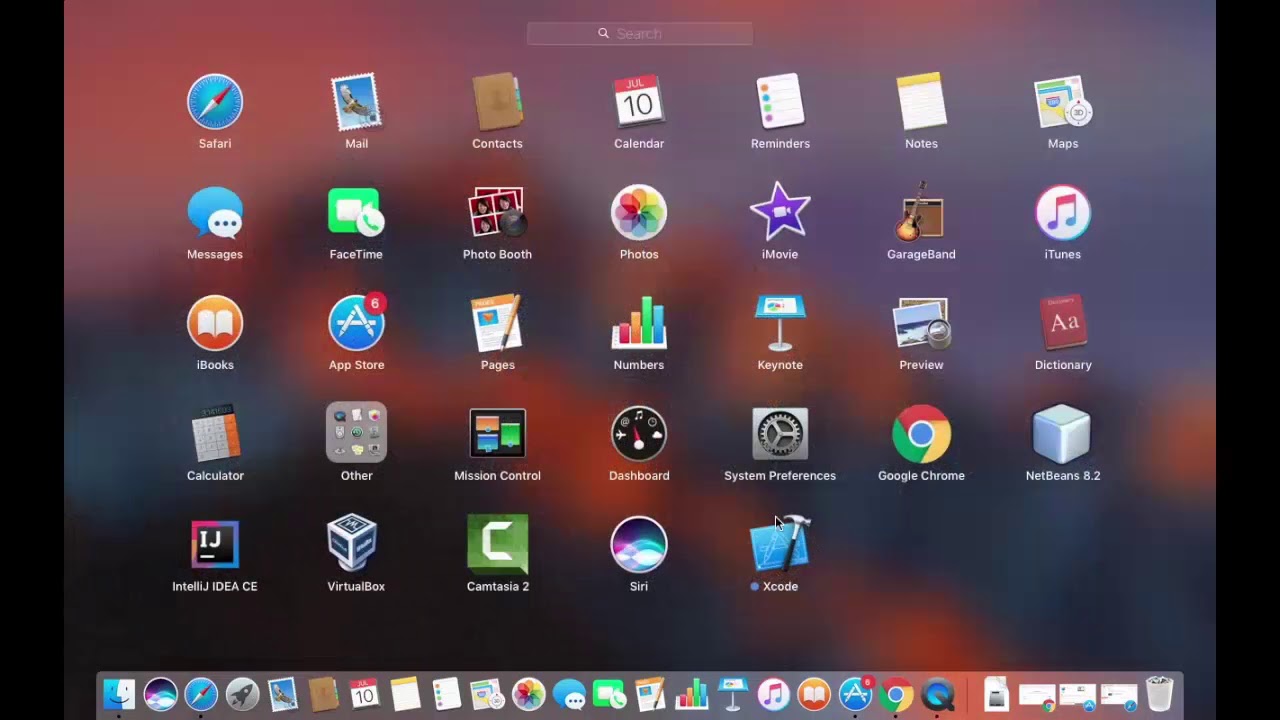Open the Photo Booth app
This screenshot has height=720, width=1280.
(x=497, y=213)
